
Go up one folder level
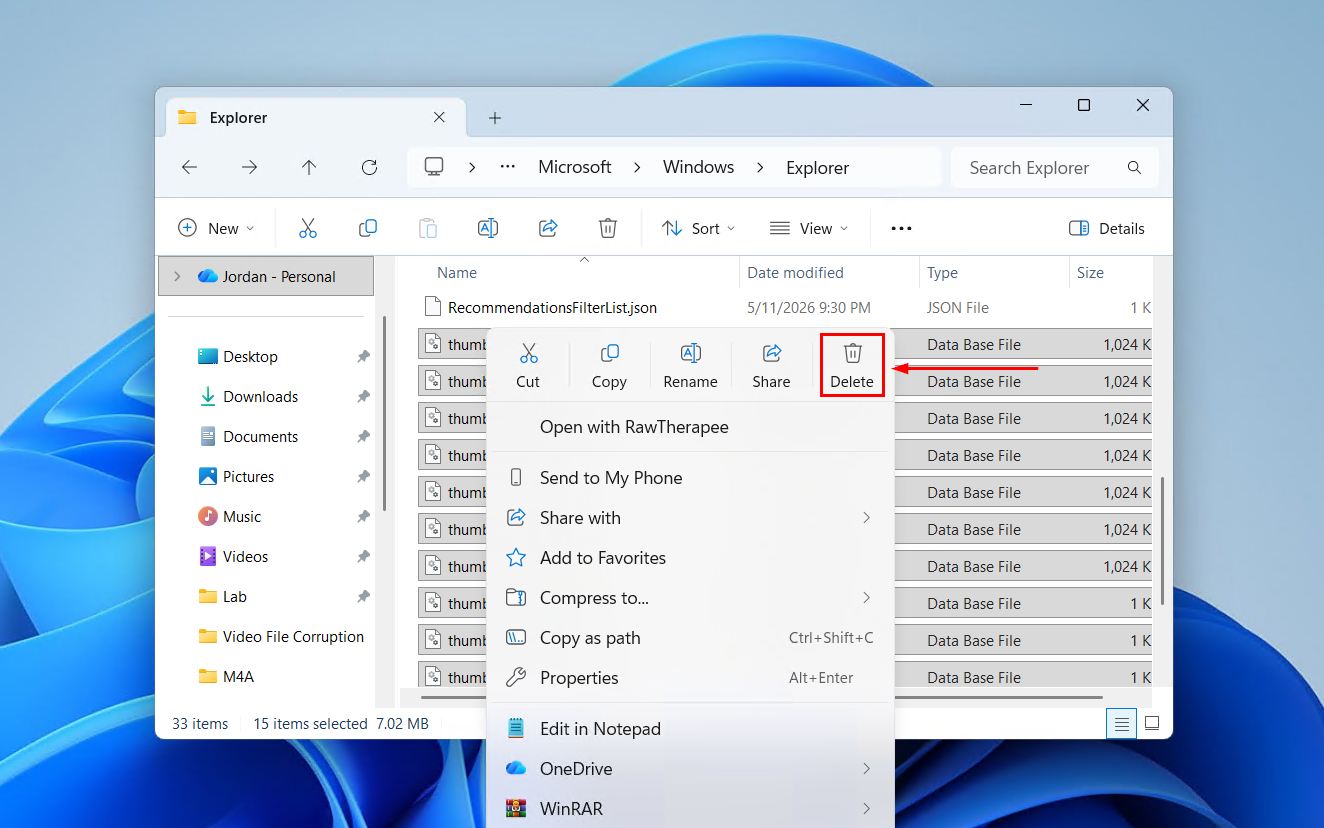pos(309,168)
